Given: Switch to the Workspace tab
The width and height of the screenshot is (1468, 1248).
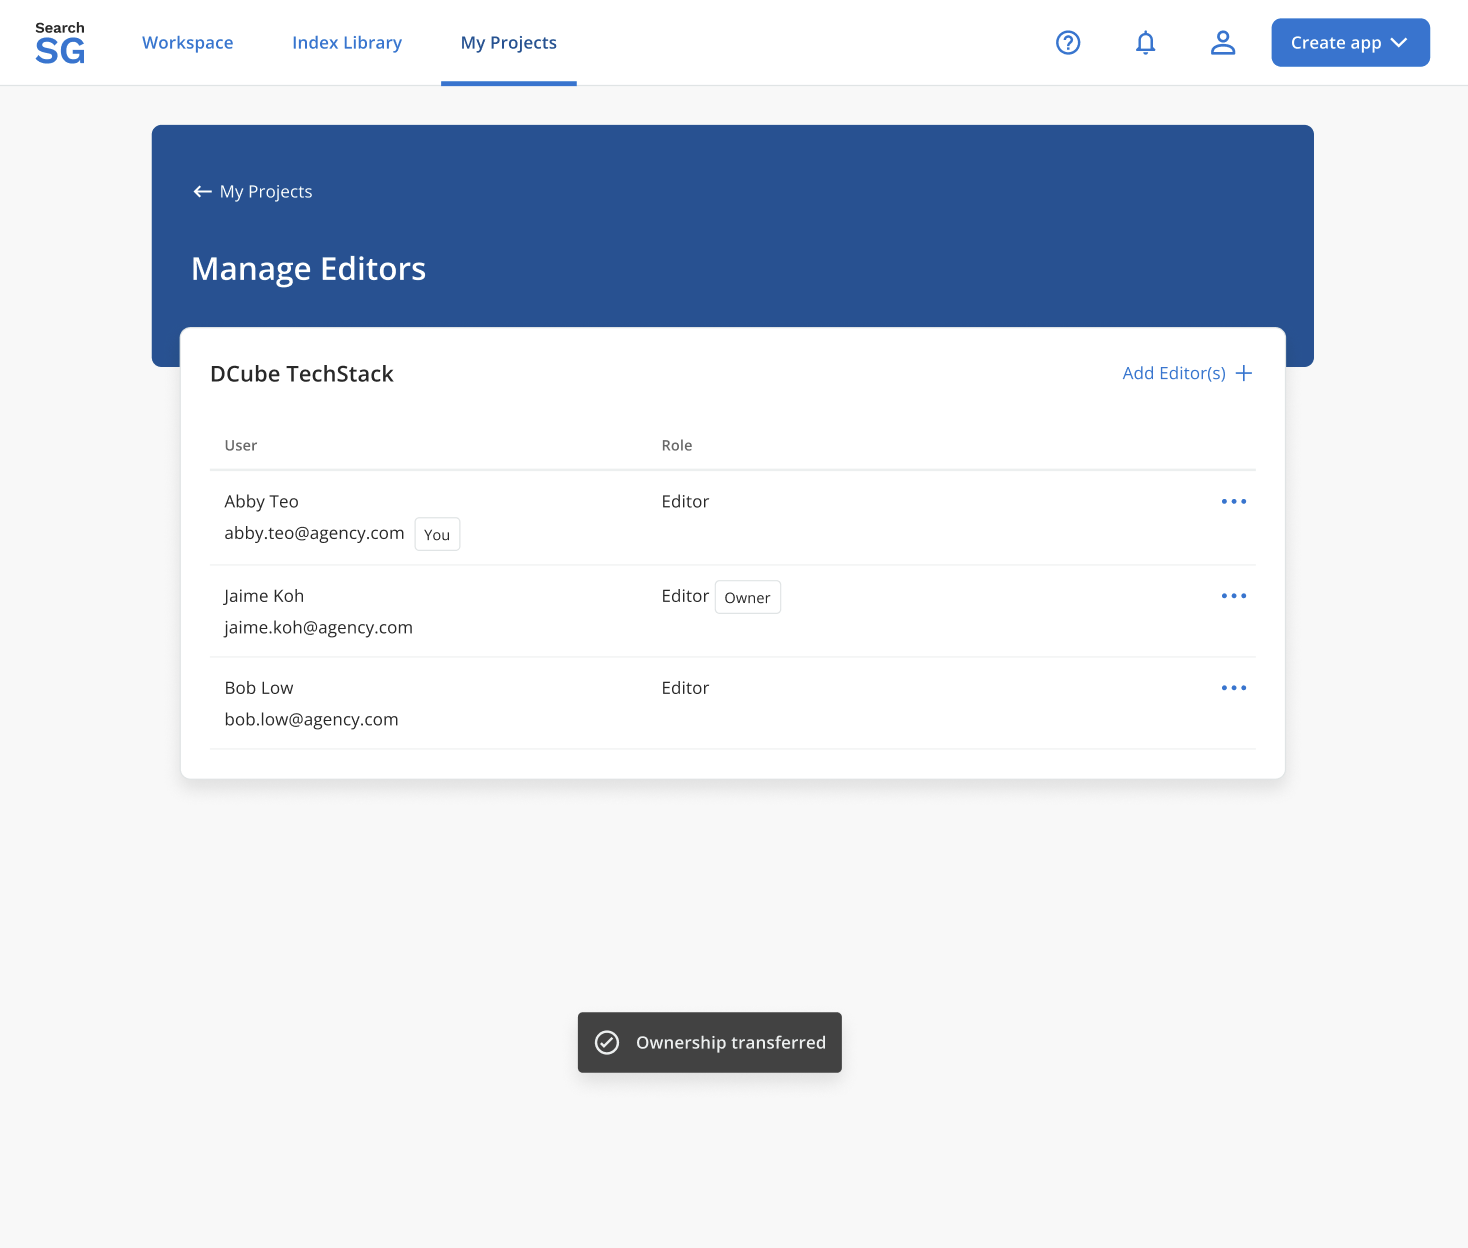Looking at the screenshot, I should coord(187,42).
